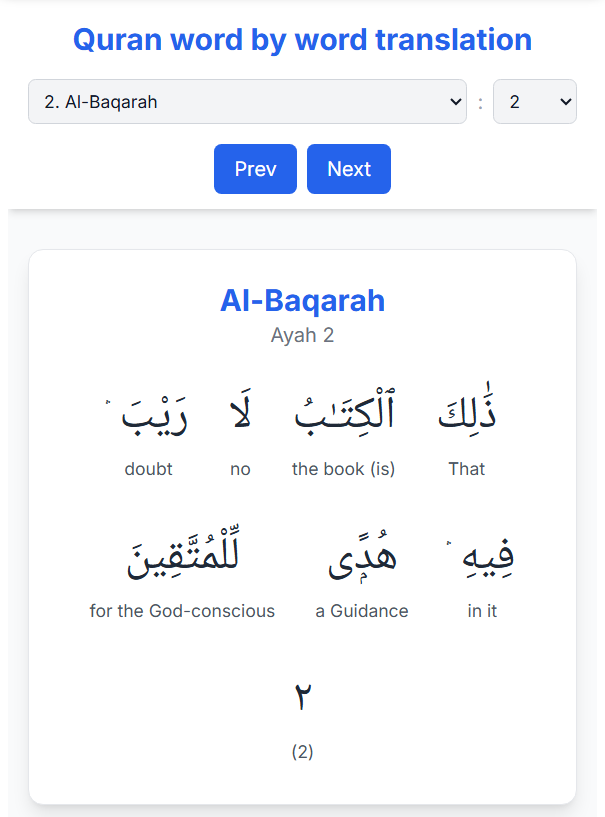Click the Prev button

tap(255, 168)
